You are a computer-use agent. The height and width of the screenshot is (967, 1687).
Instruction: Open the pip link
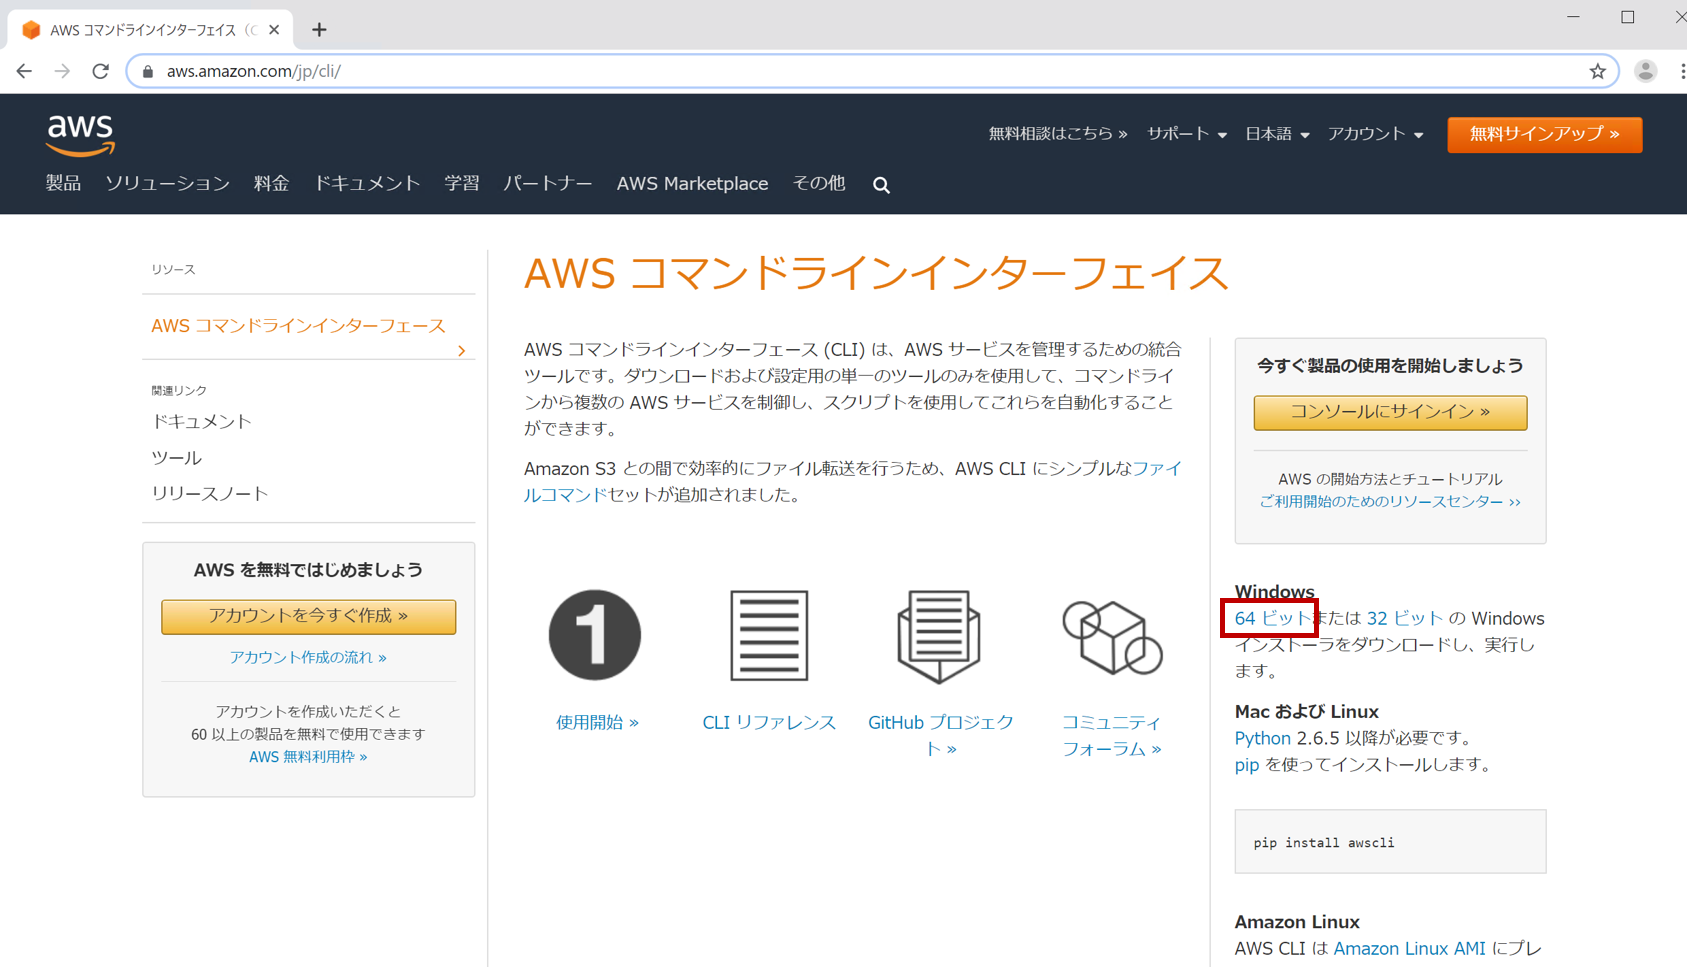(1246, 765)
